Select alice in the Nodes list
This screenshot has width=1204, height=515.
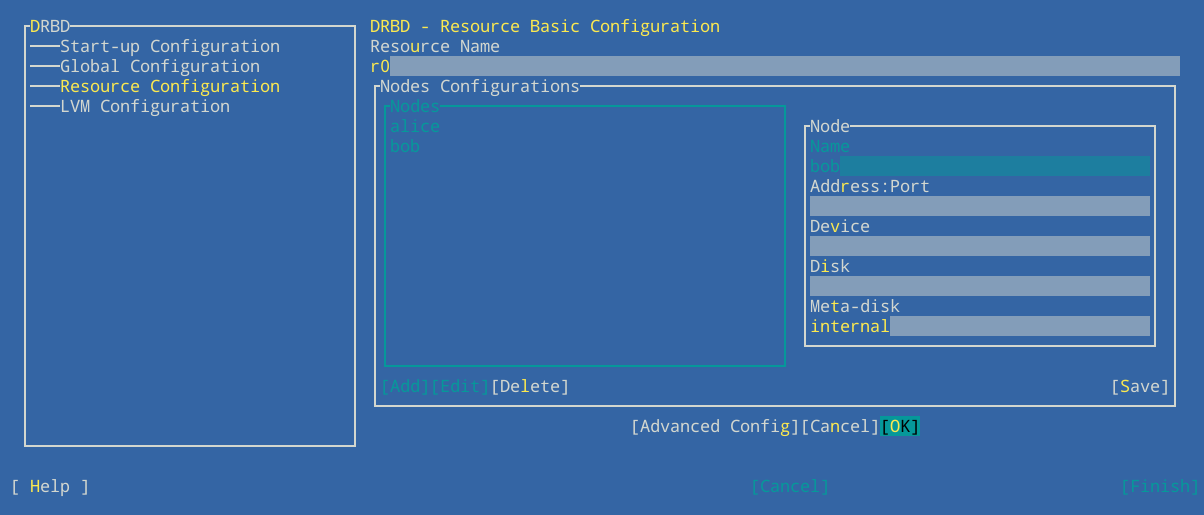[415, 126]
